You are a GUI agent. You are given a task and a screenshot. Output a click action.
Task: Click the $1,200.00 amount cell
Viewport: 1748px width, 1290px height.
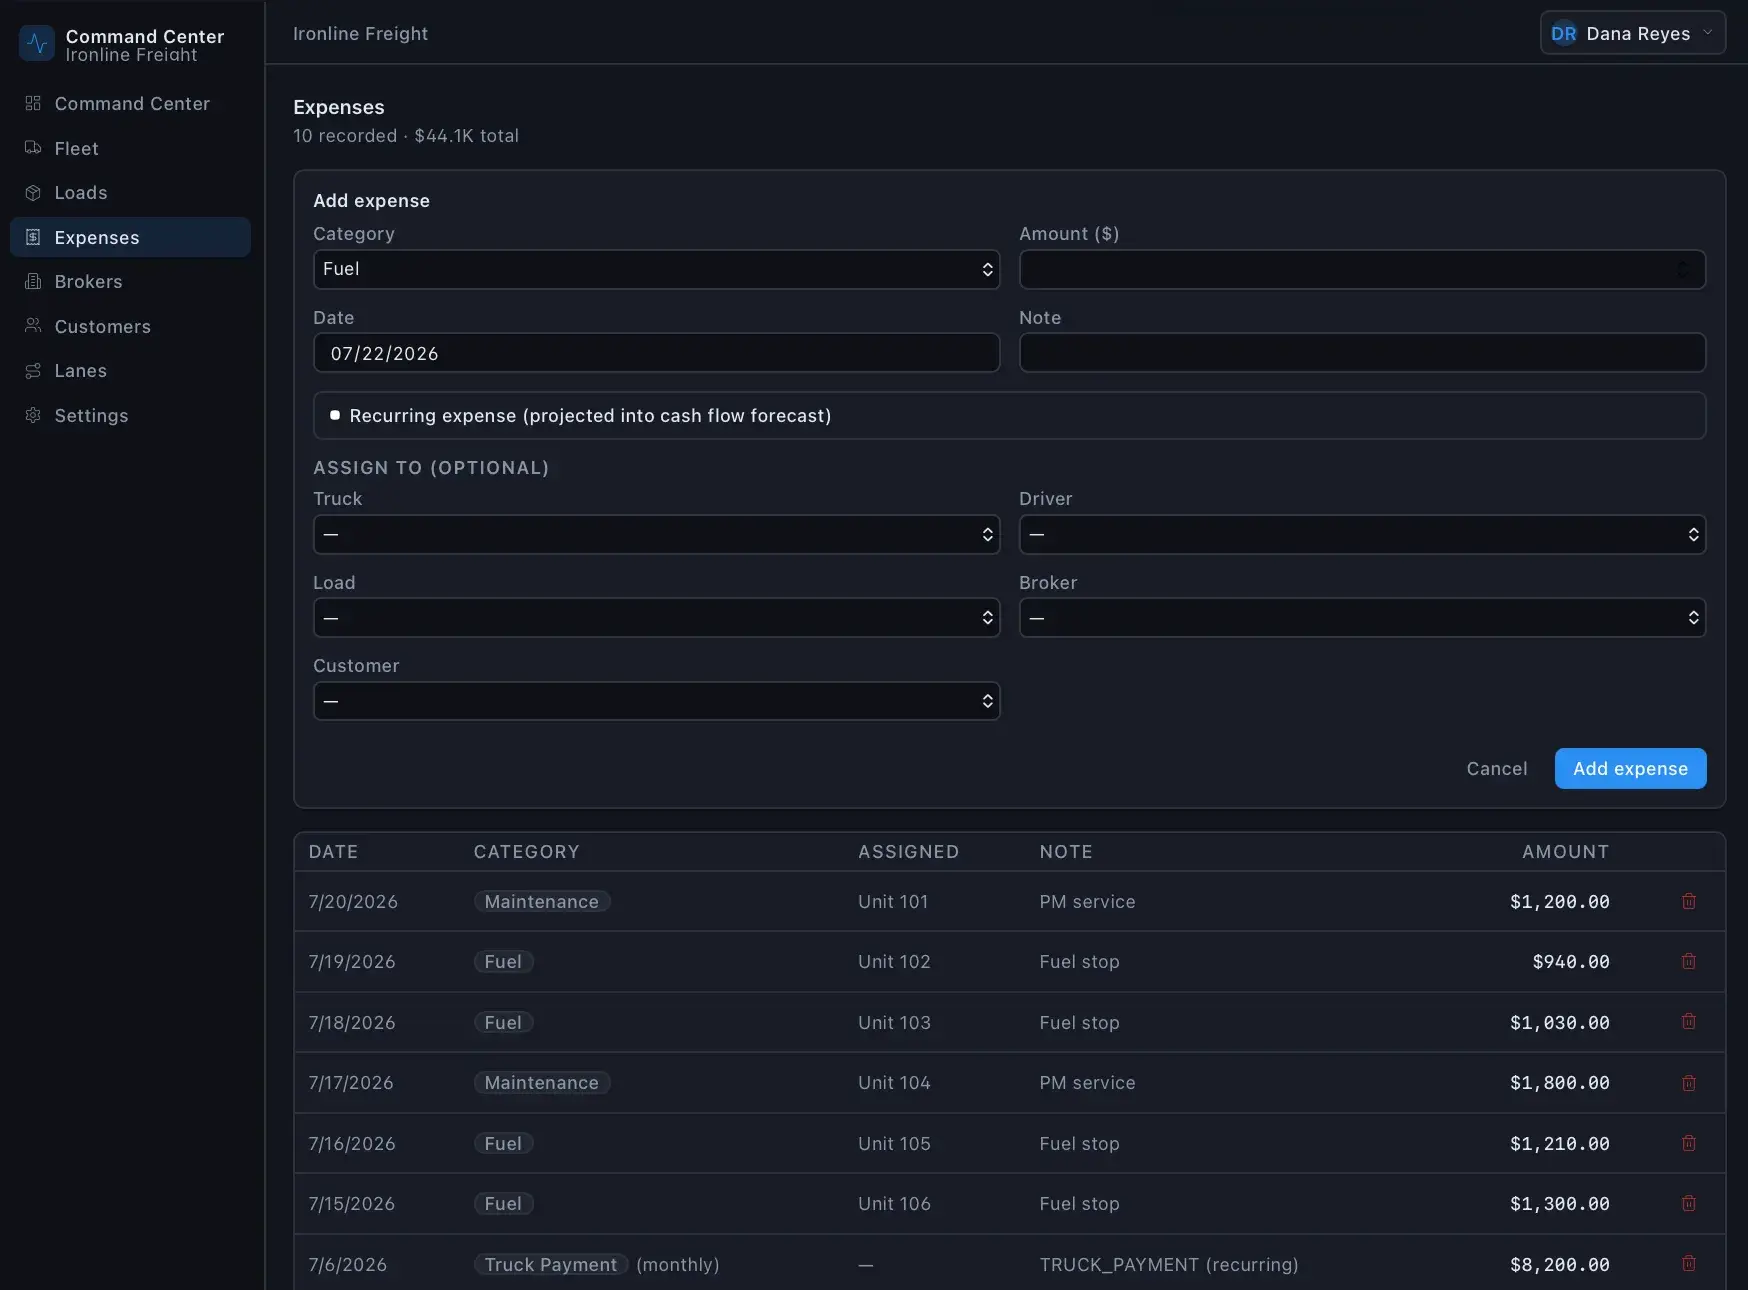tap(1559, 901)
